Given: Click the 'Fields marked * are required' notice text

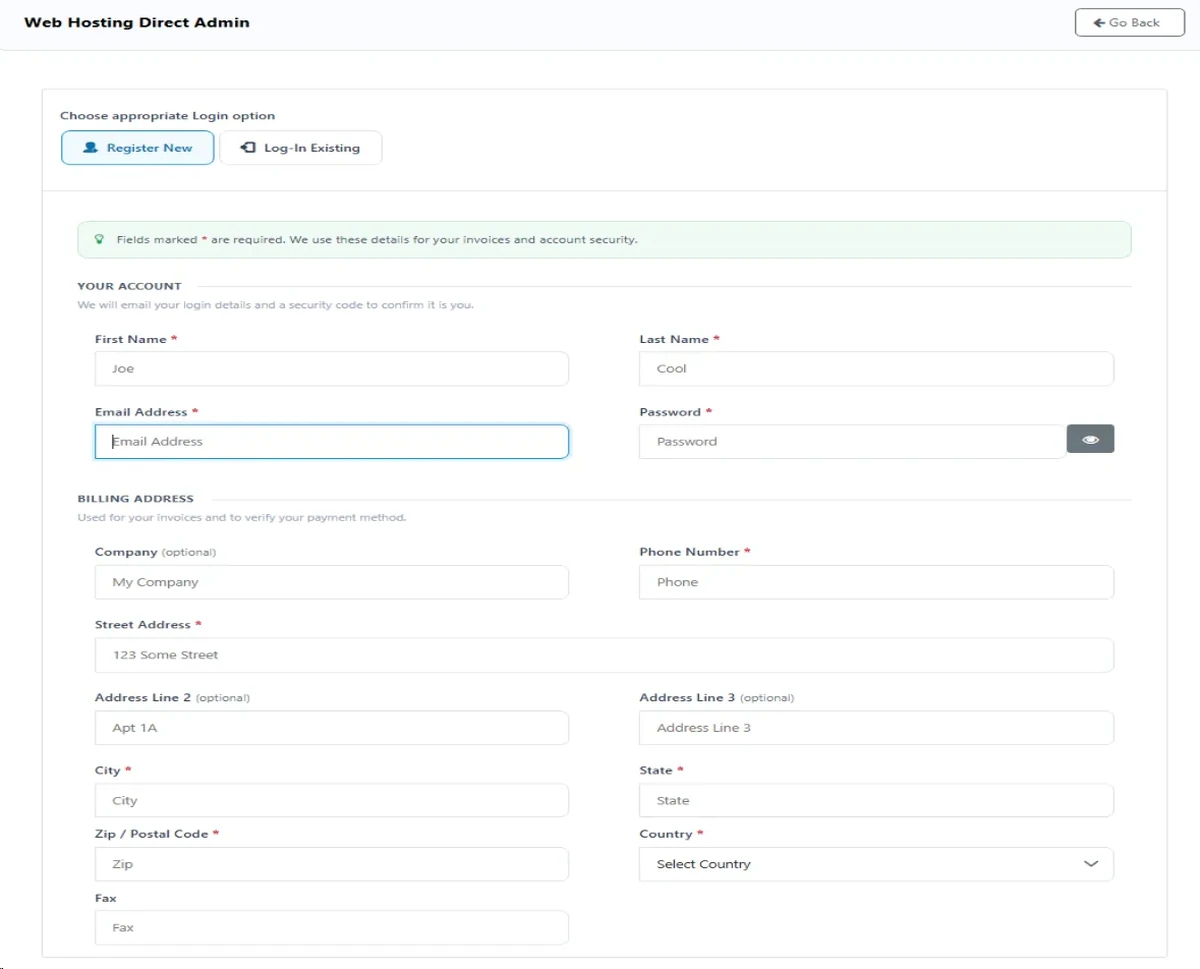Looking at the screenshot, I should [377, 240].
